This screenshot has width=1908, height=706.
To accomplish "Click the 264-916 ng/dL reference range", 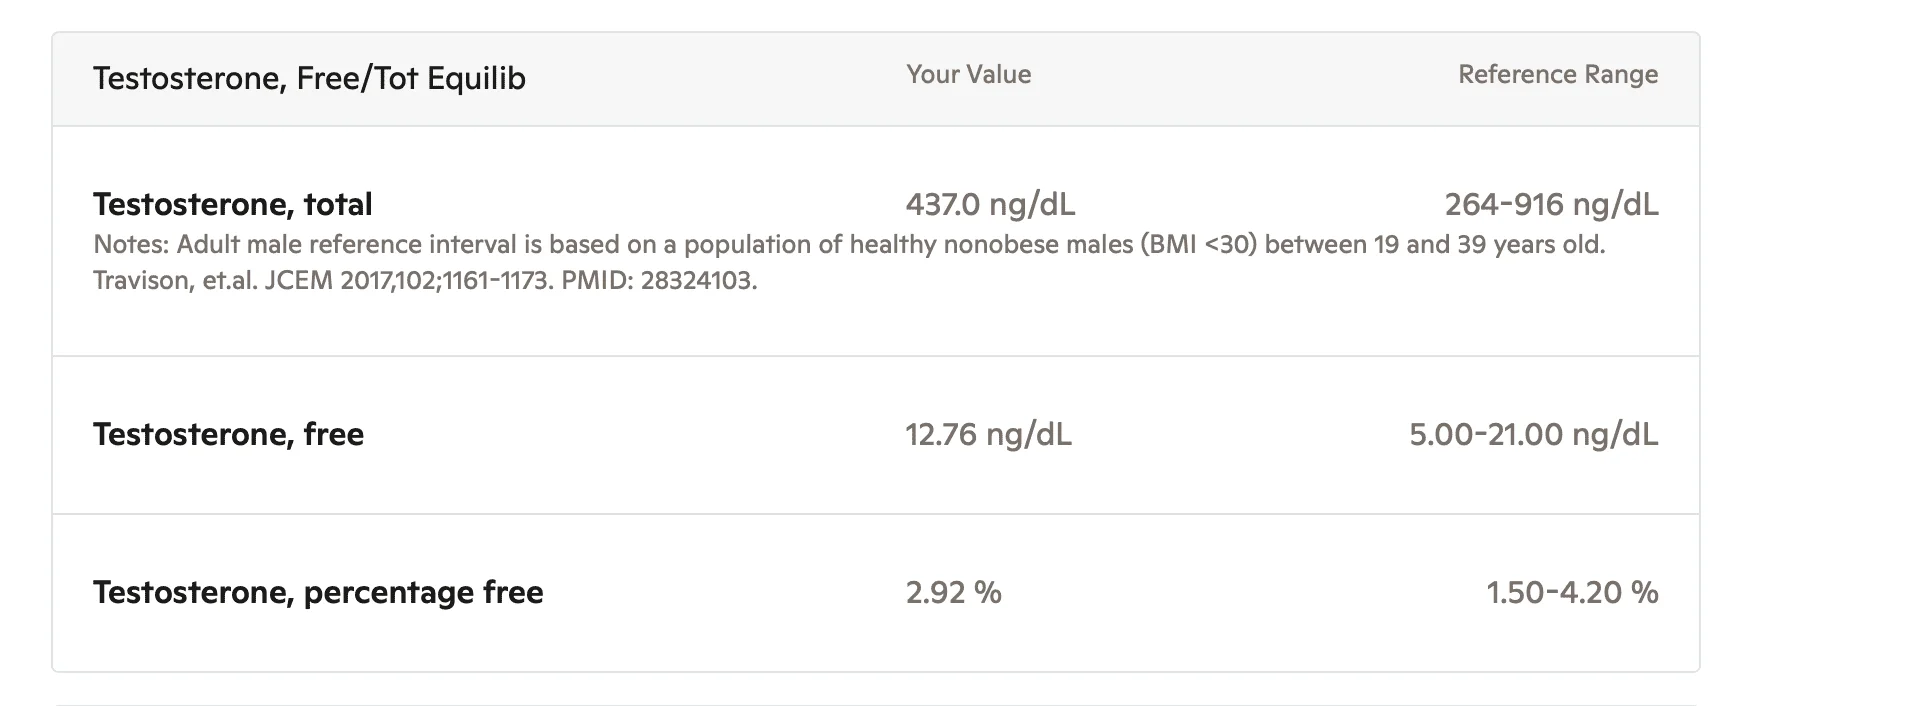I will pos(1551,204).
